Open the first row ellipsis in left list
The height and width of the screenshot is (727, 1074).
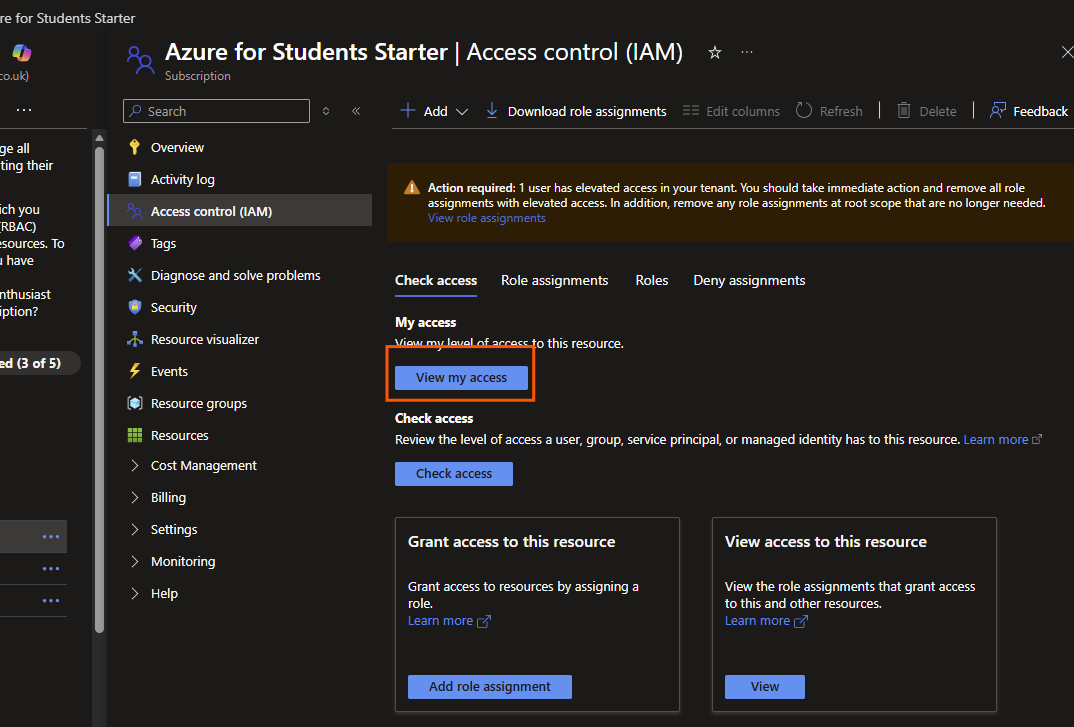coord(51,537)
